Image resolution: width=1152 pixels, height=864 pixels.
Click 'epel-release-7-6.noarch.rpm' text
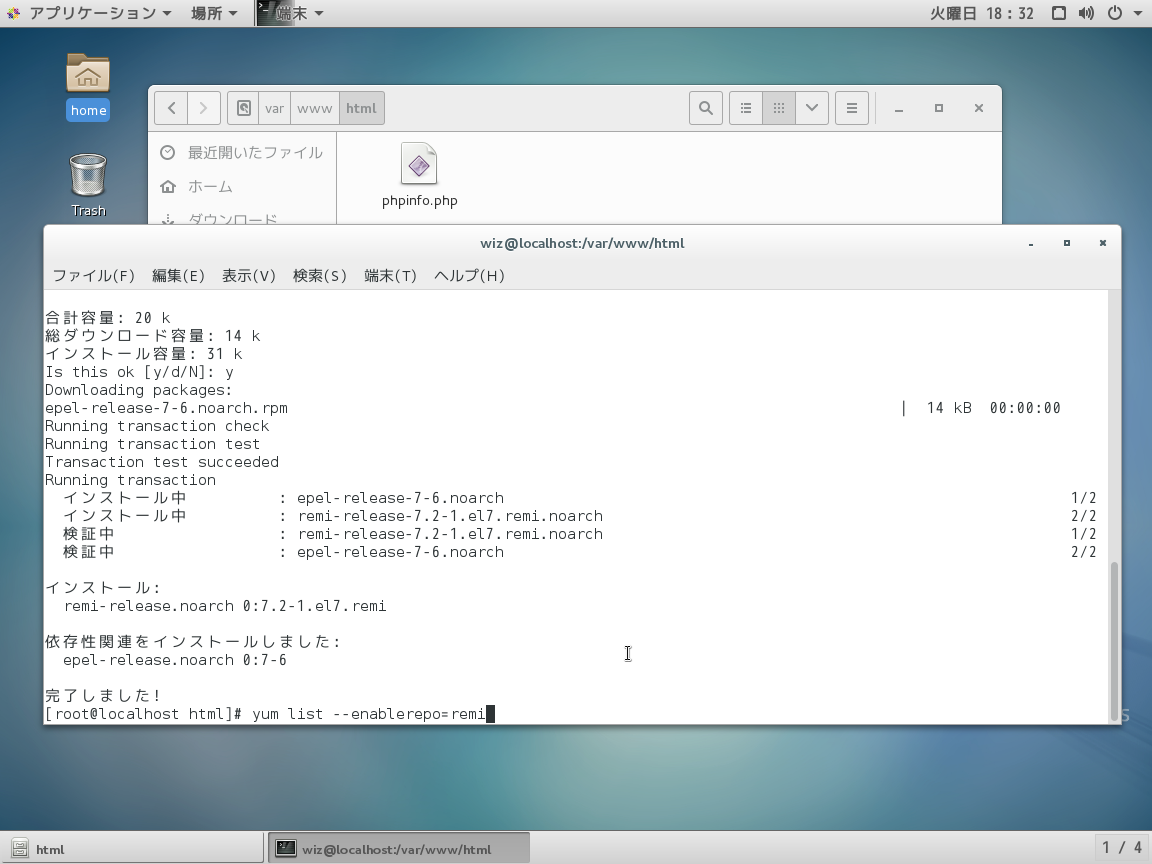point(166,408)
